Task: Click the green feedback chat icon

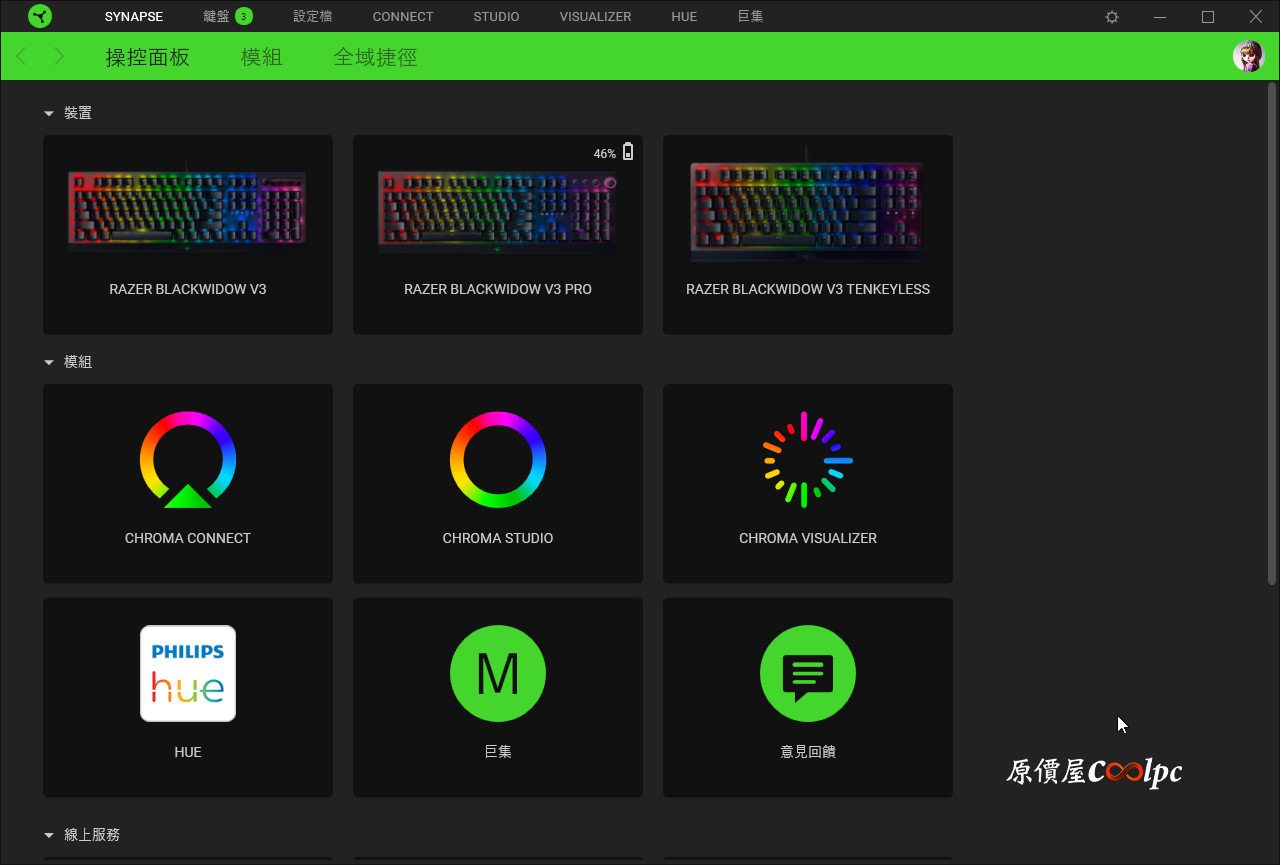Action: [808, 674]
